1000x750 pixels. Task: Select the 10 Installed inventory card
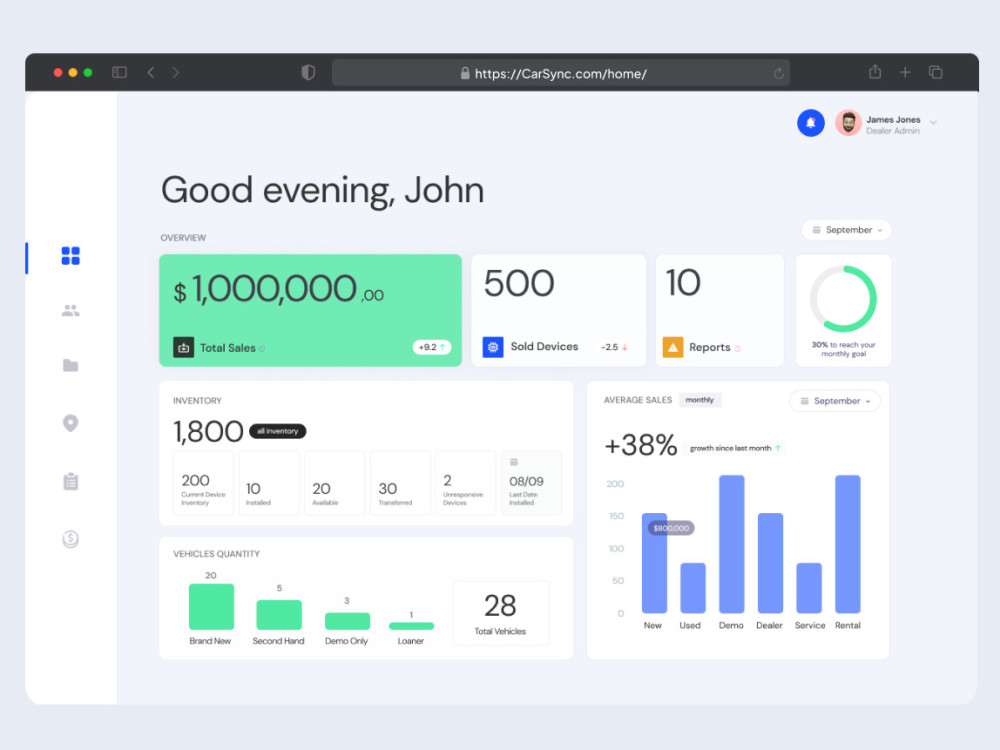click(269, 483)
